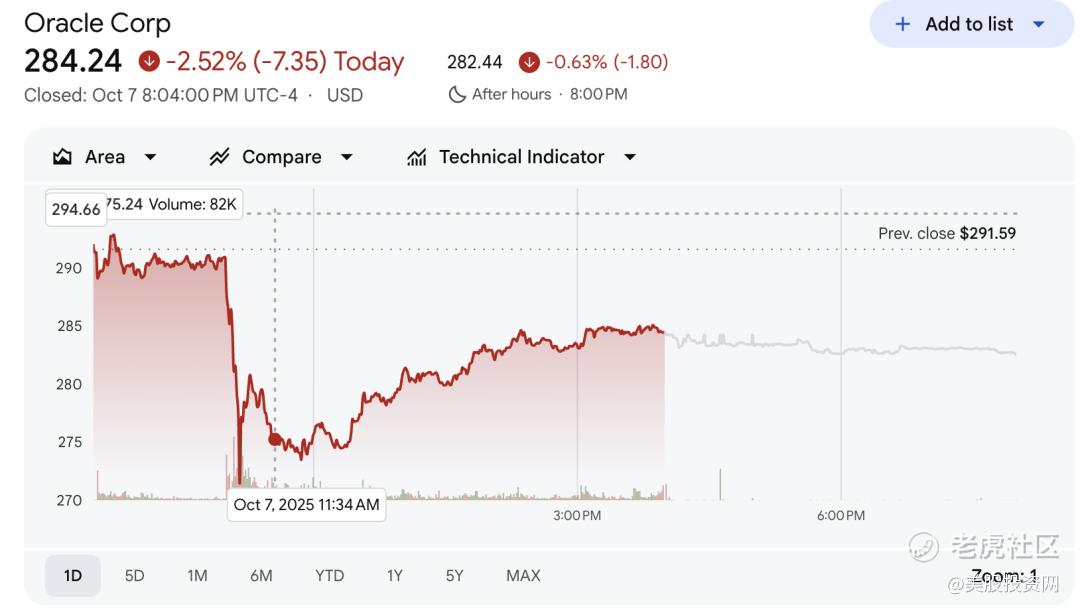Click the Compare lines icon
The height and width of the screenshot is (609, 1080).
coord(219,157)
